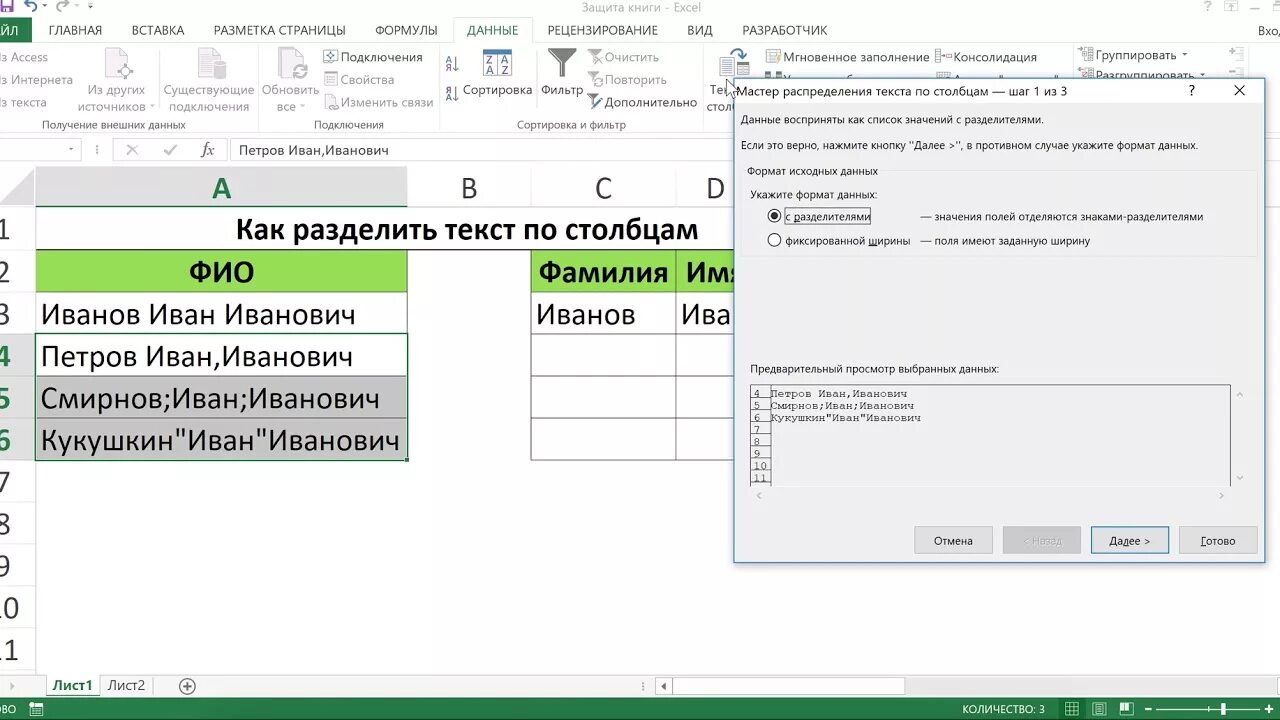Click the Clear filter (Очистить) command
Screen dimensions: 1280x720
[623, 57]
